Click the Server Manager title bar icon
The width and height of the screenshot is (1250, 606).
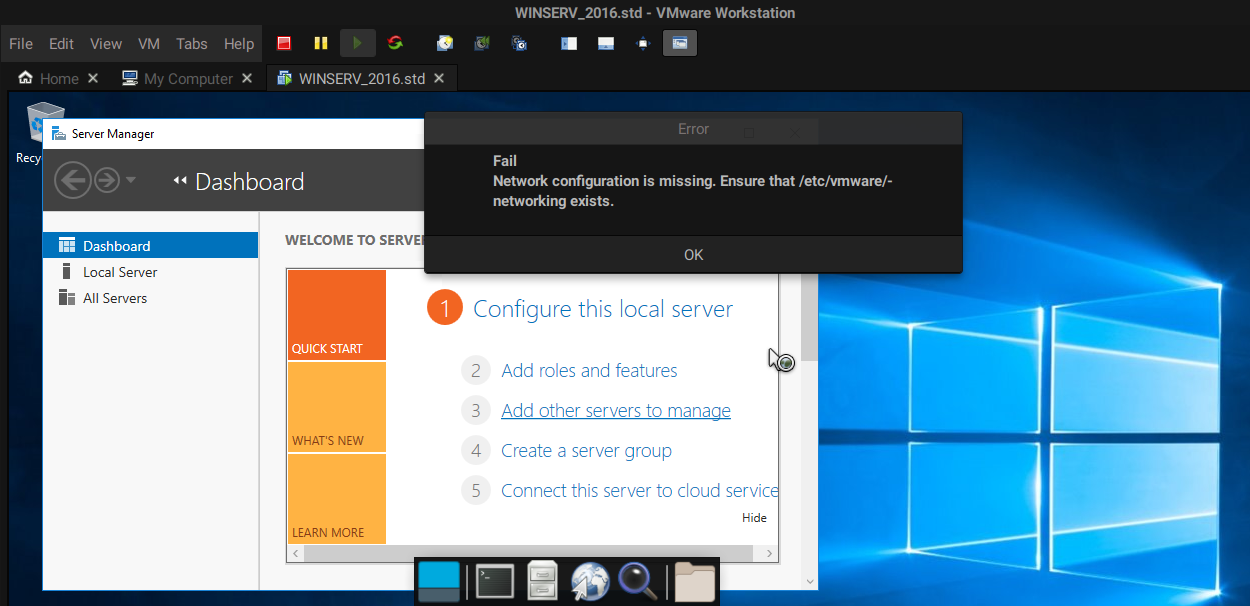[59, 133]
